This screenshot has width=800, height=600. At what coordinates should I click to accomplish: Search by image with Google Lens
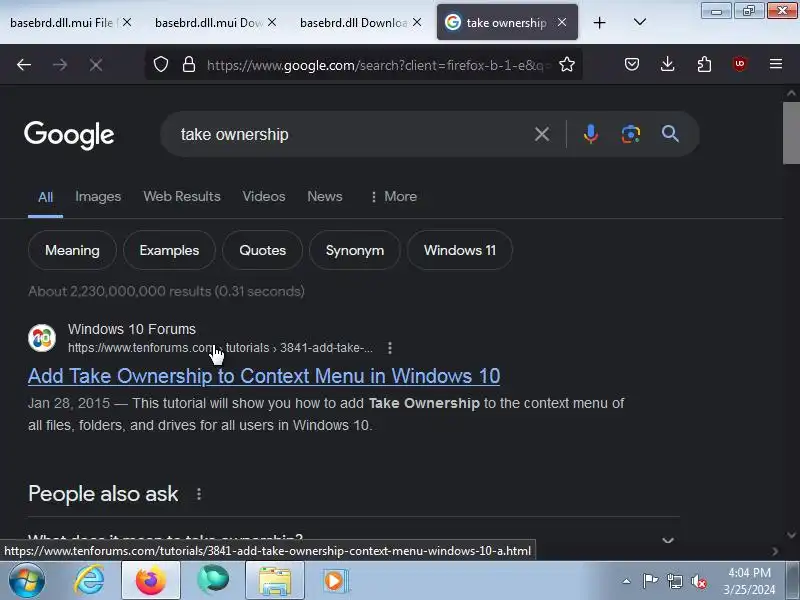click(631, 134)
